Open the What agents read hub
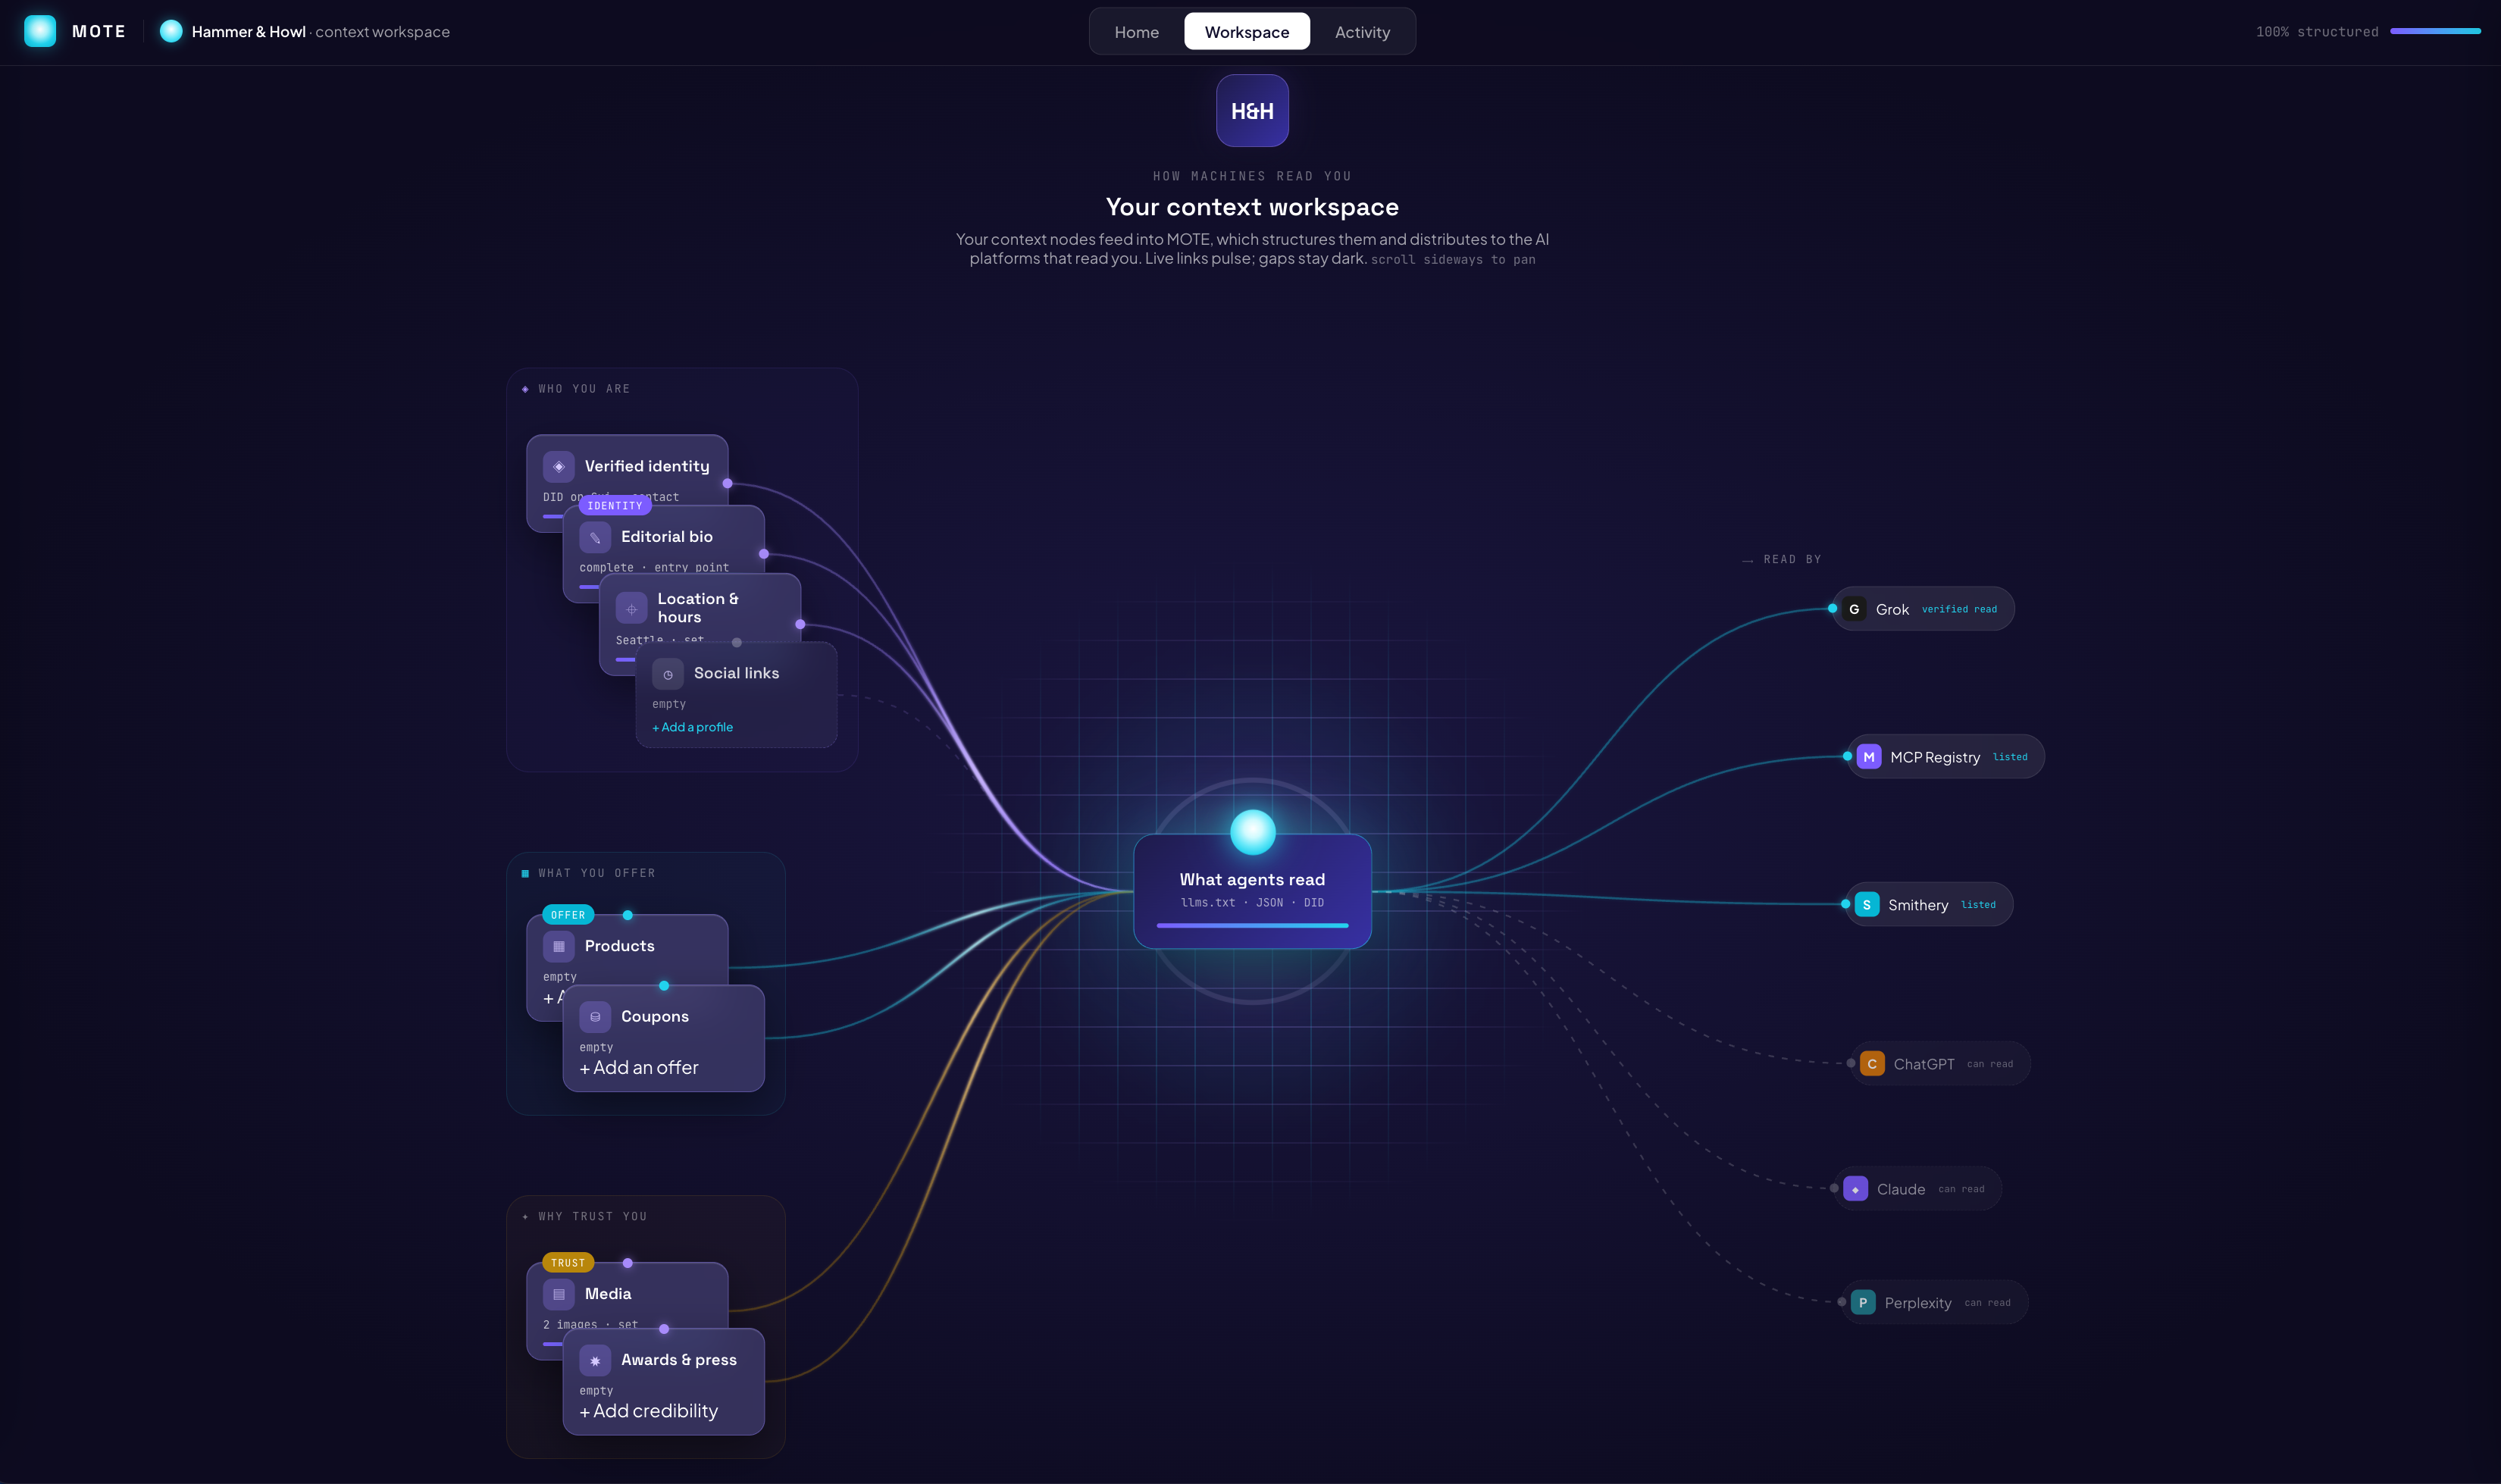 pos(1252,891)
